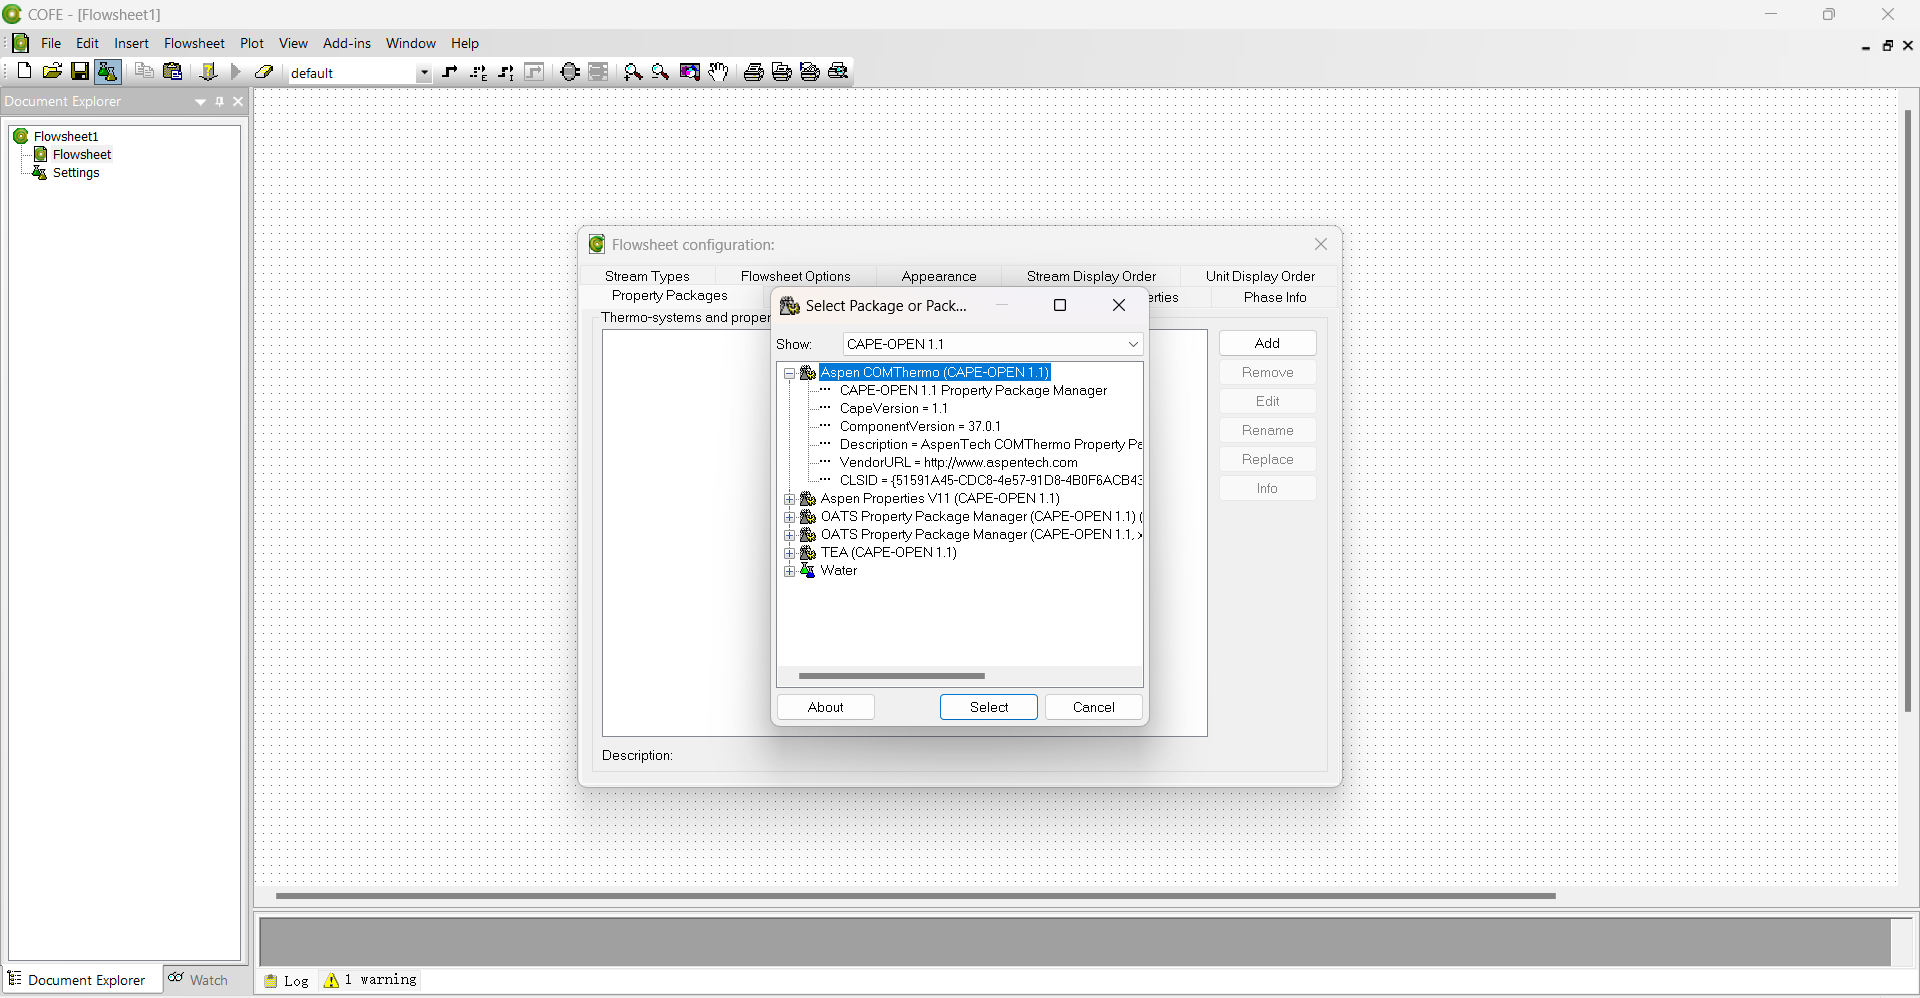Click the eraser clear-solution icon
Screen dimensions: 1920x998
tap(264, 72)
